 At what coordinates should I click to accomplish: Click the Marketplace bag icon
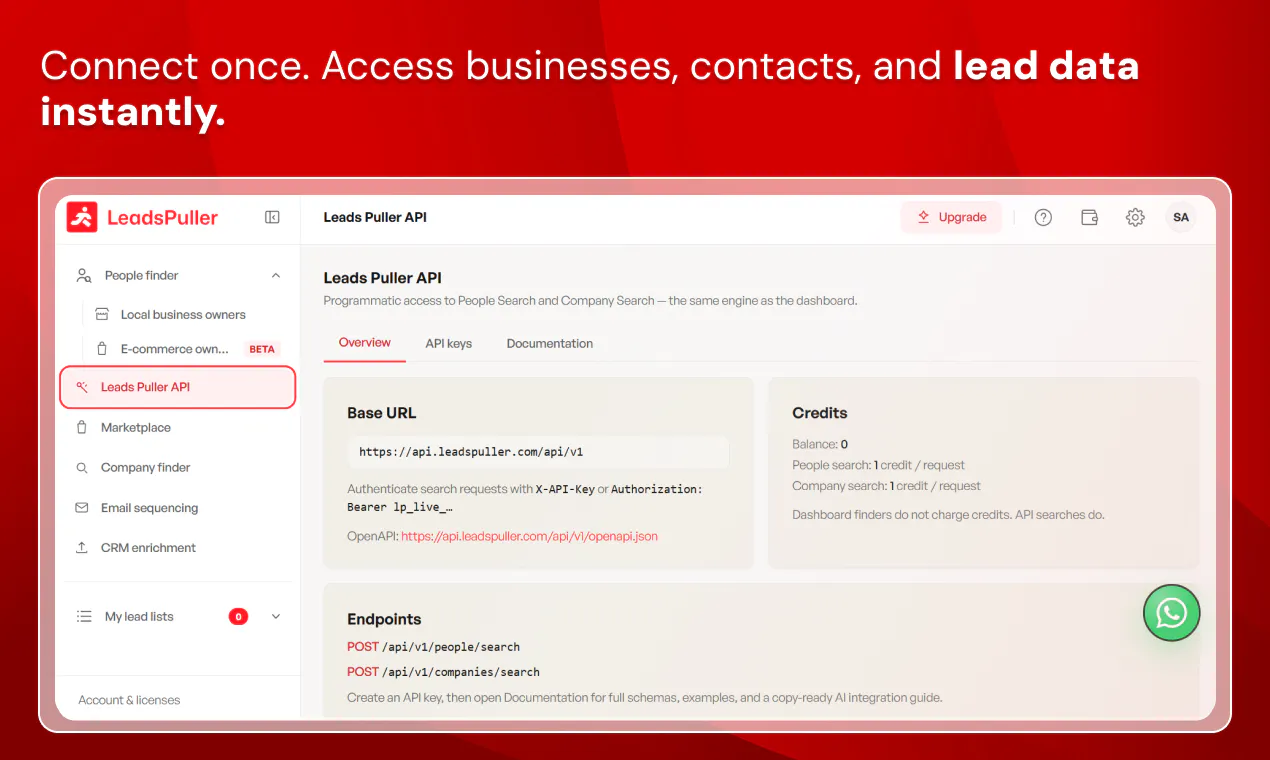pos(82,427)
